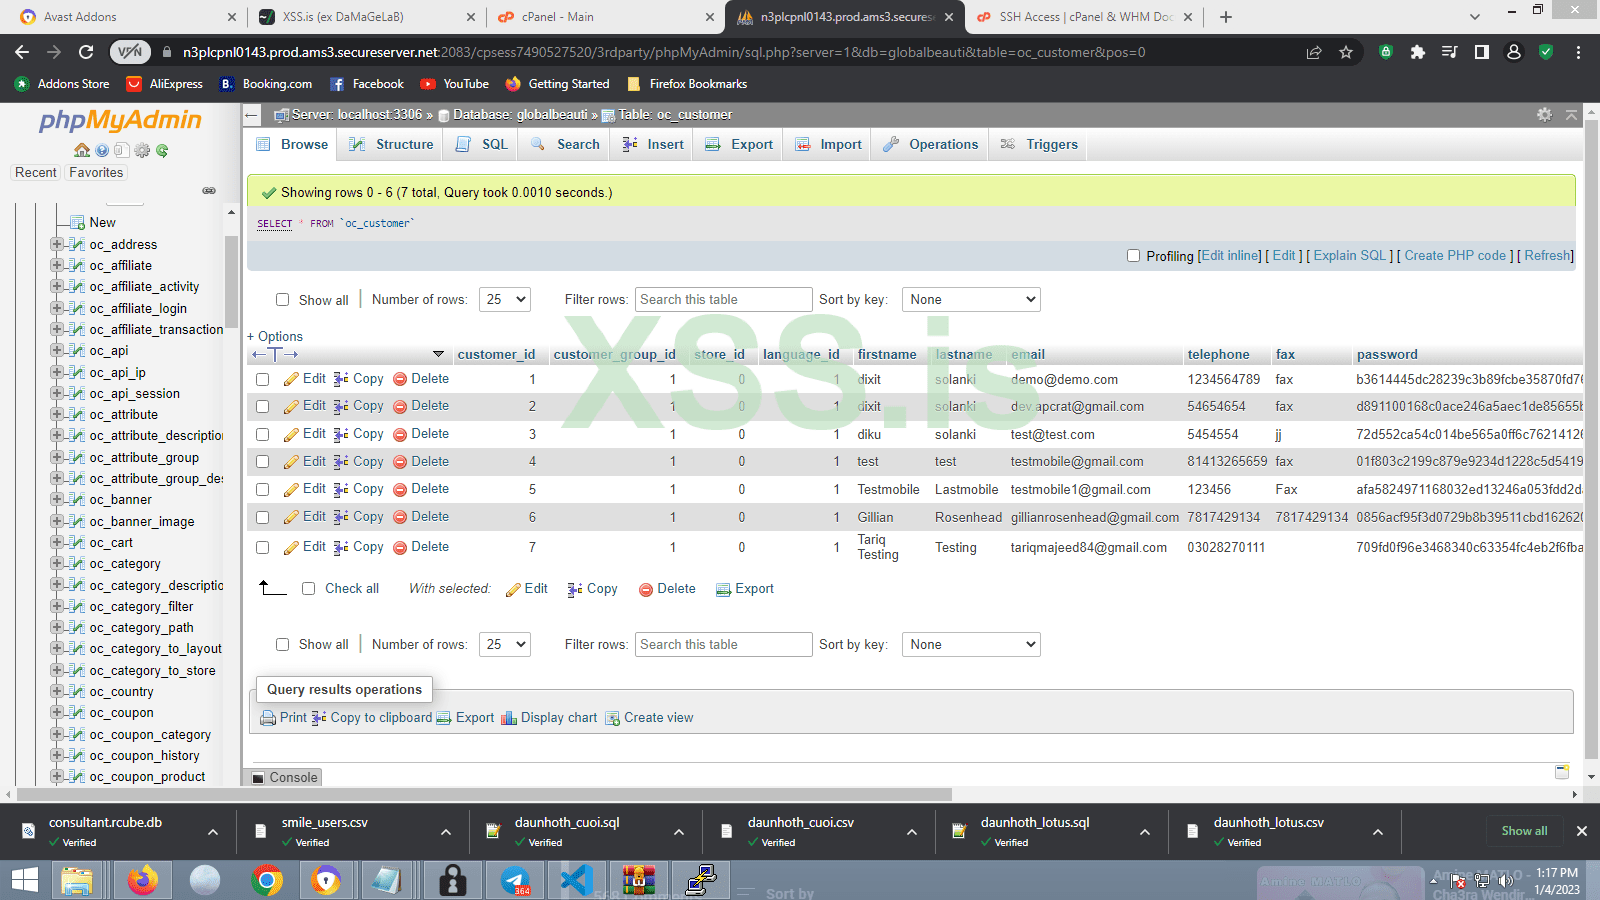1600x900 pixels.
Task: Open phpMyAdmin home via the house icon
Action: tap(82, 150)
